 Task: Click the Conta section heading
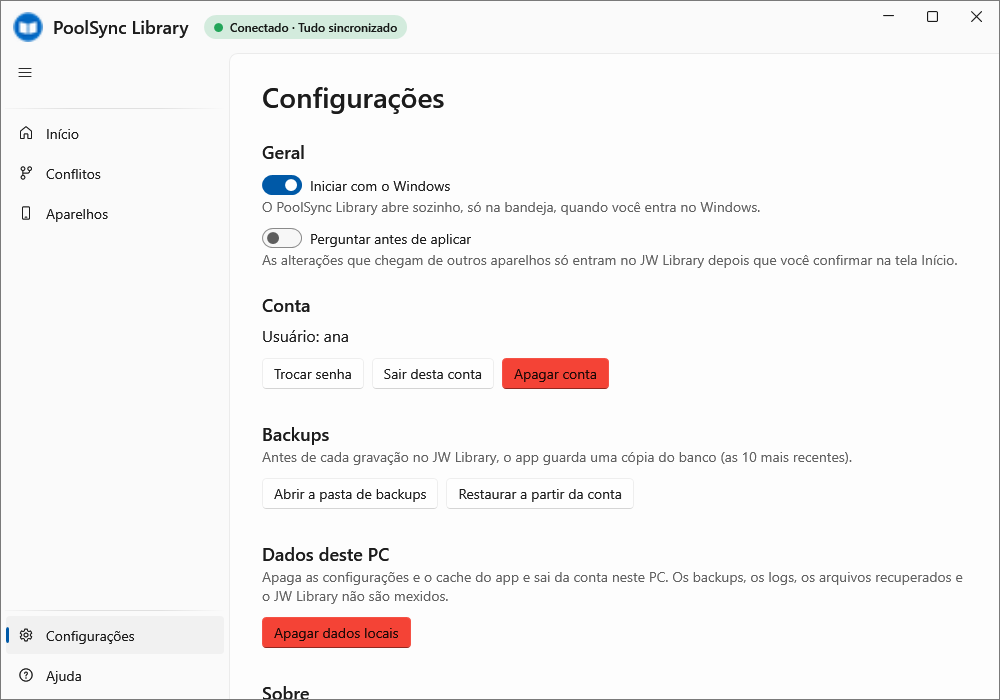pos(286,306)
